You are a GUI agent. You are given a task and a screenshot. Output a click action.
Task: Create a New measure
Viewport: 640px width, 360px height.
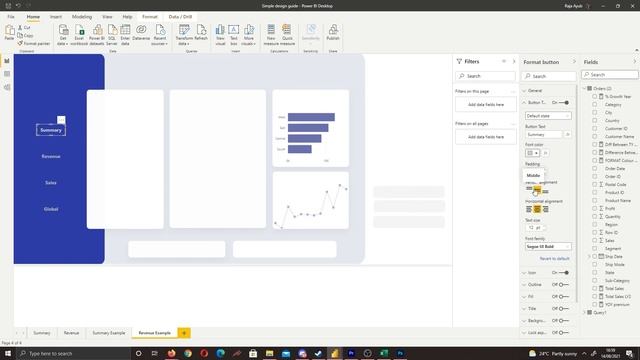271,35
